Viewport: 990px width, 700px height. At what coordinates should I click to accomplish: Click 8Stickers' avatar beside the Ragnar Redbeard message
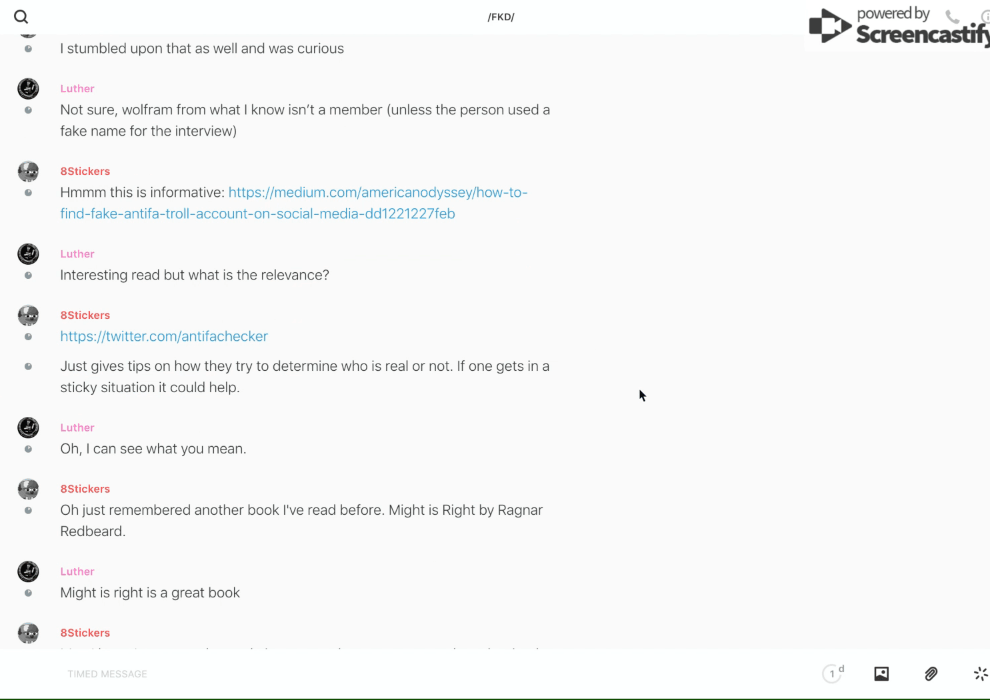[x=28, y=489]
